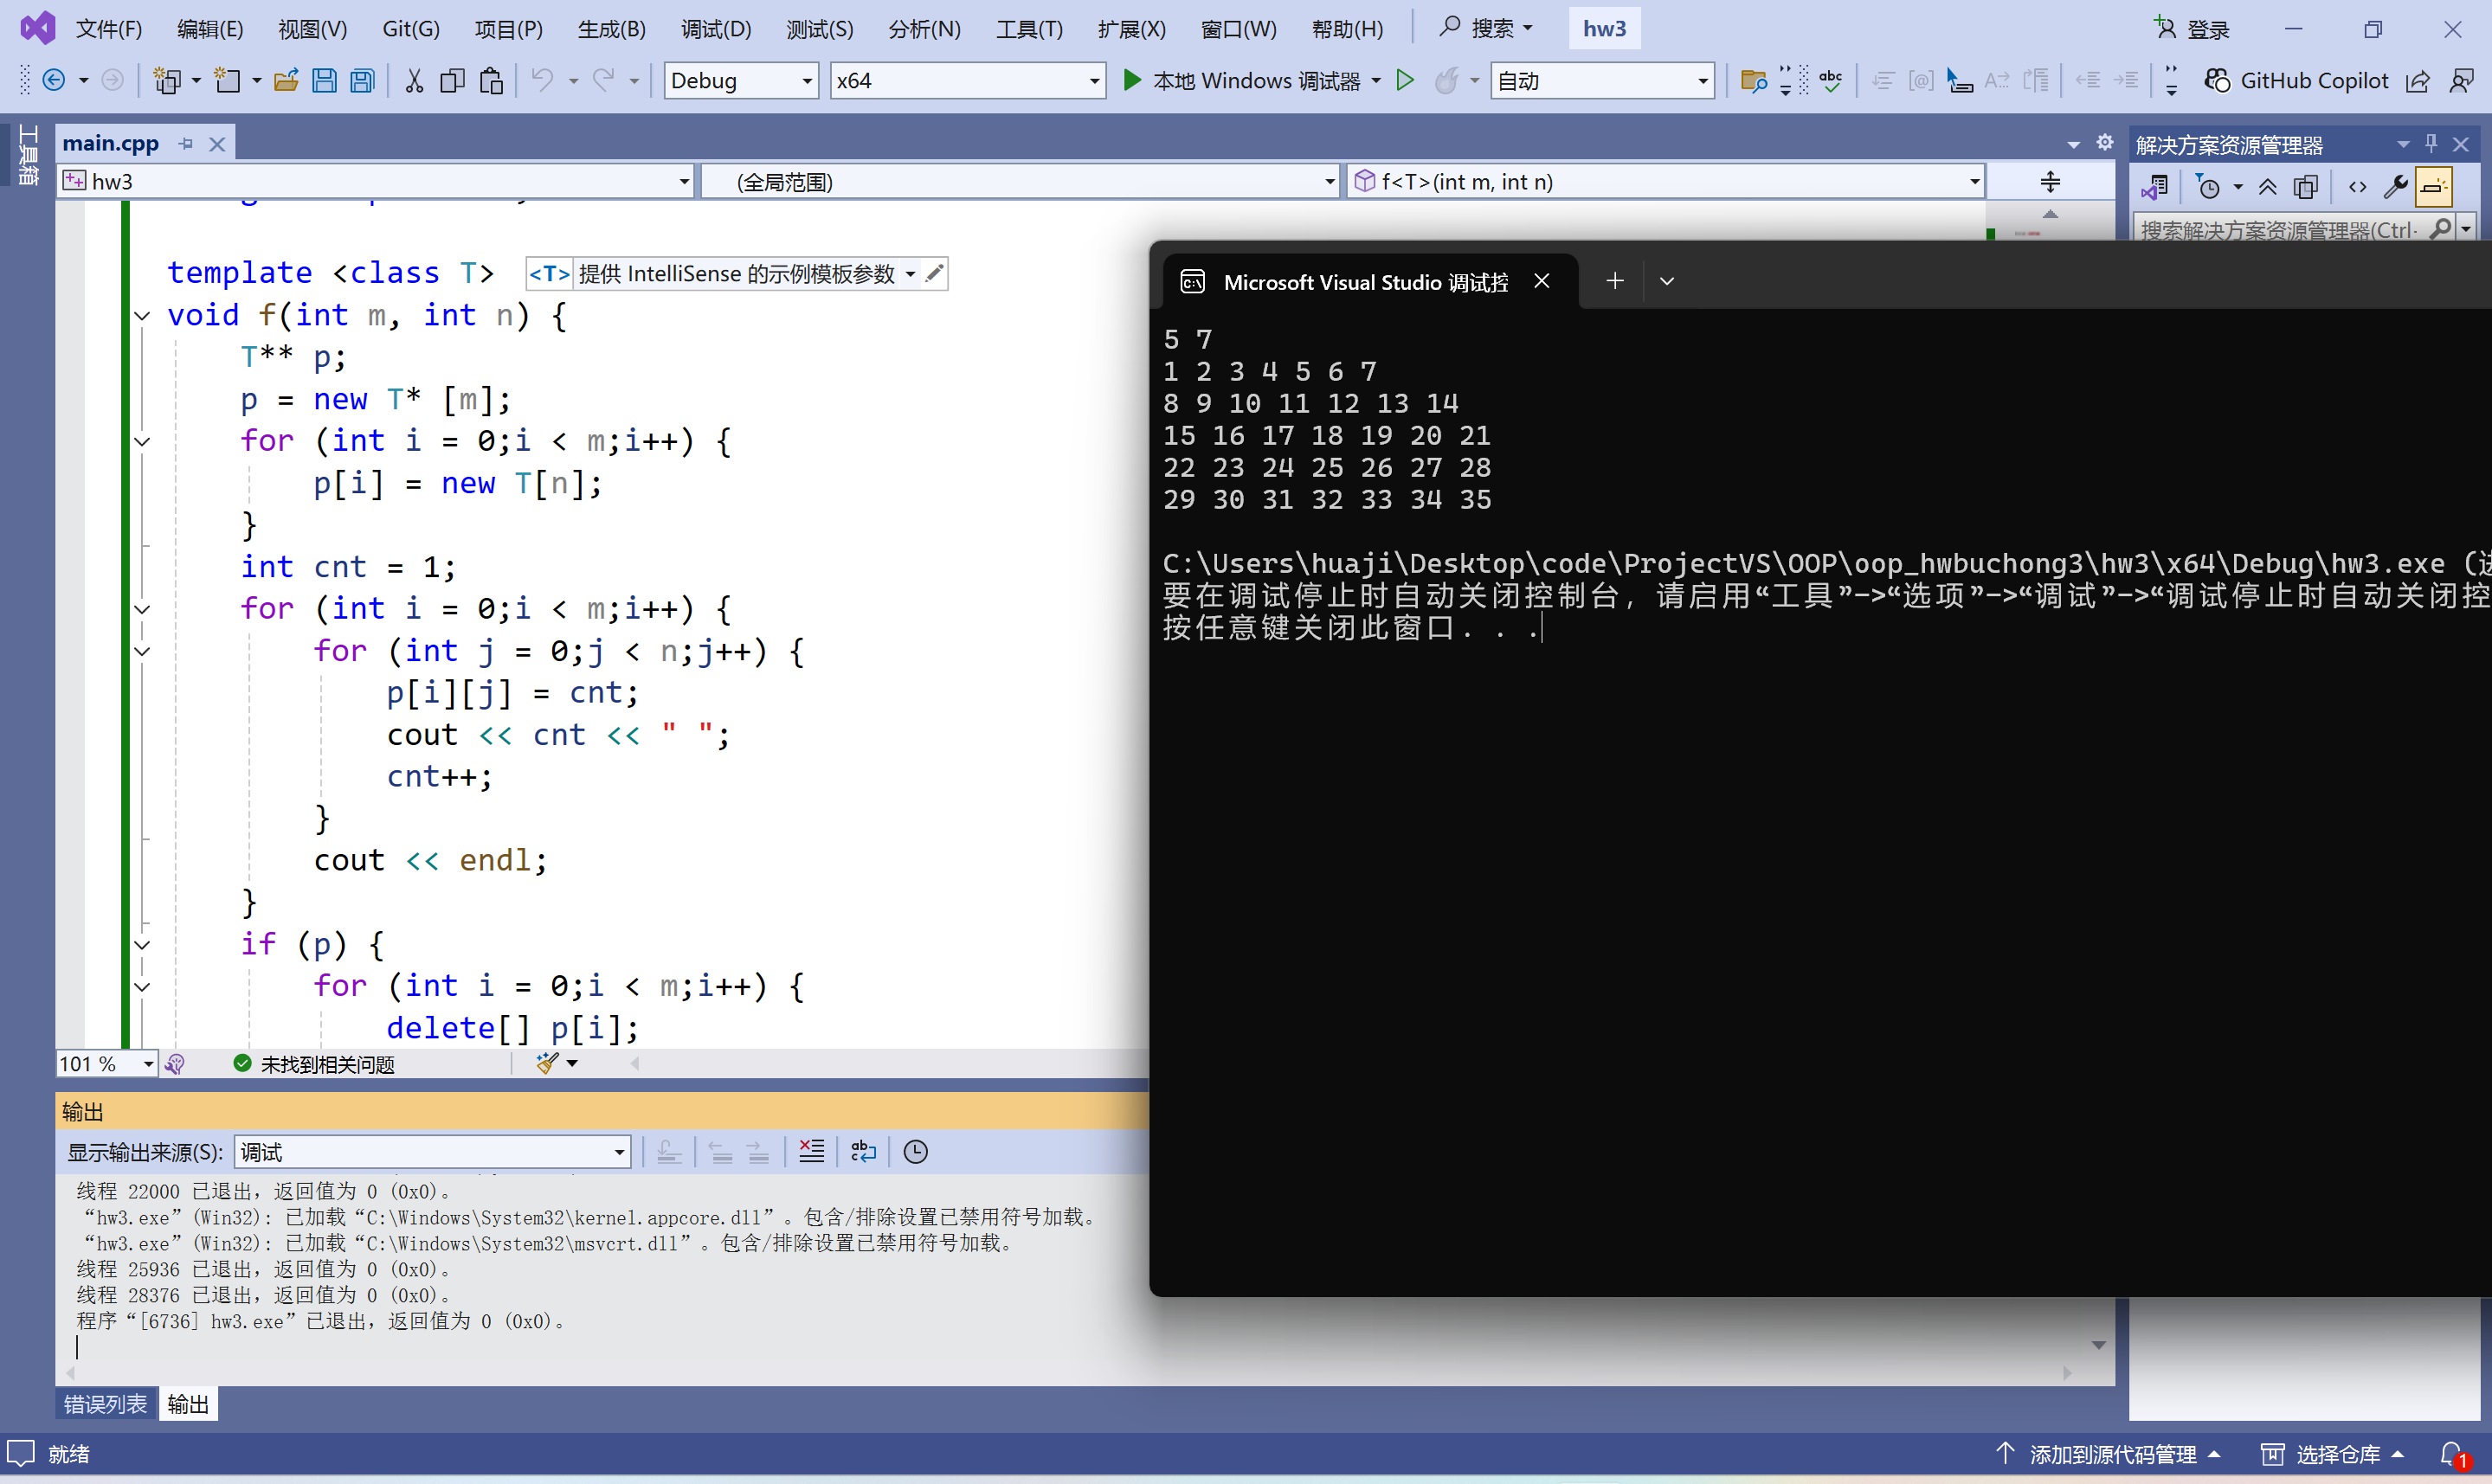The height and width of the screenshot is (1484, 2492).
Task: Expand the x64 platform dropdown
Action: click(1094, 81)
